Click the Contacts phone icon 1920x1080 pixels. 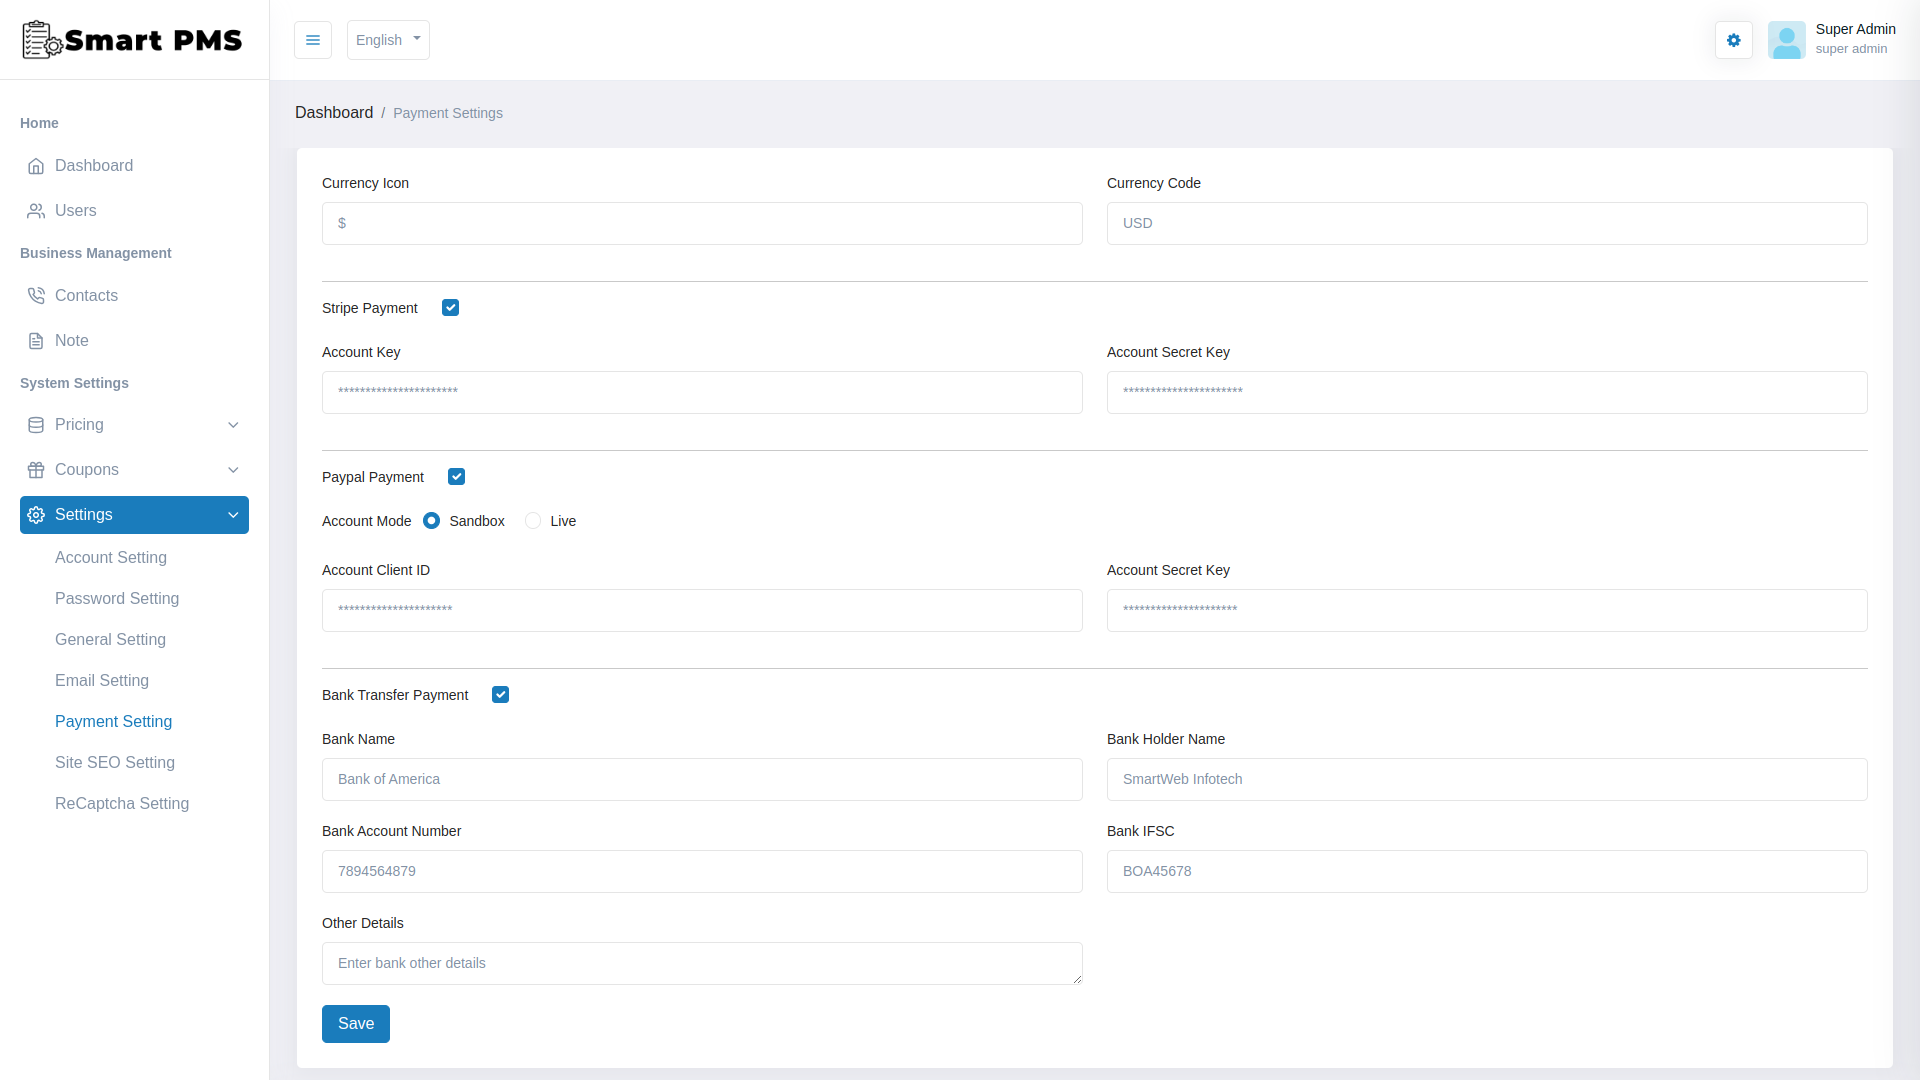(x=36, y=295)
